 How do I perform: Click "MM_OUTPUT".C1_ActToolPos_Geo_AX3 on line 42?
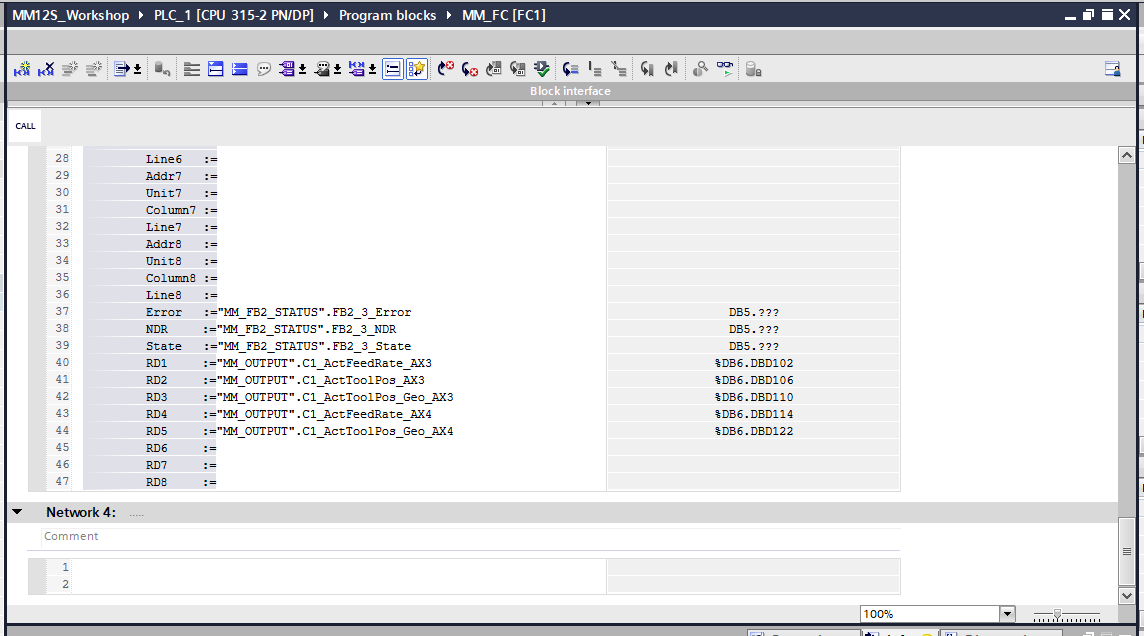pos(336,398)
